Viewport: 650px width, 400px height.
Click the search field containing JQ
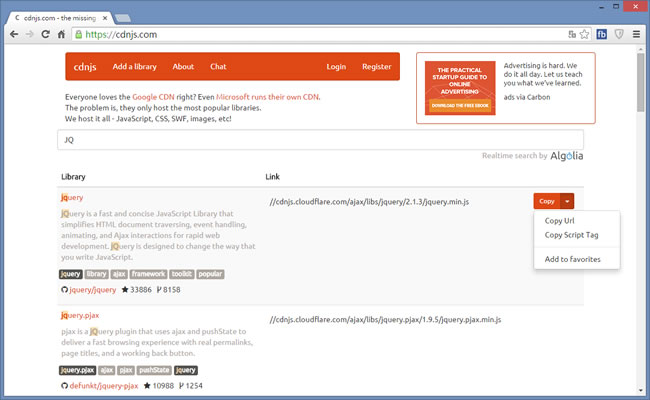(x=320, y=140)
